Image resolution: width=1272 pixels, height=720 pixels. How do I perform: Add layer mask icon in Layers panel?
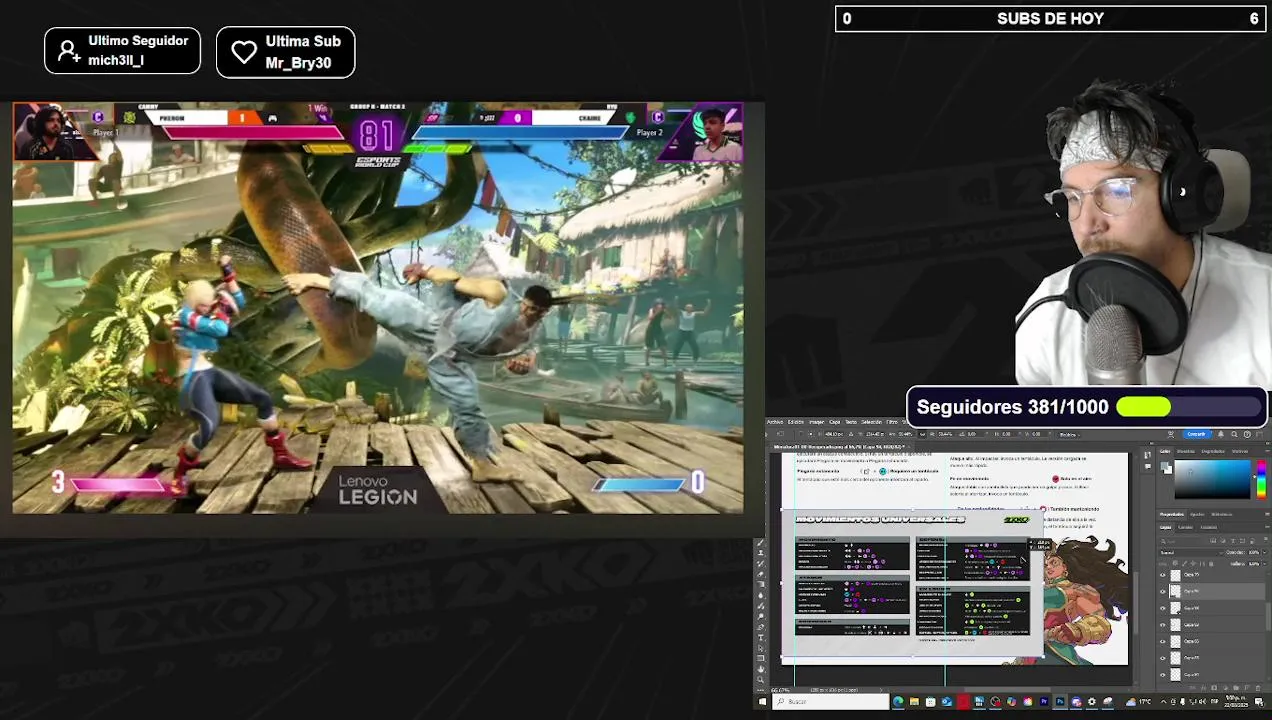tap(1214, 688)
